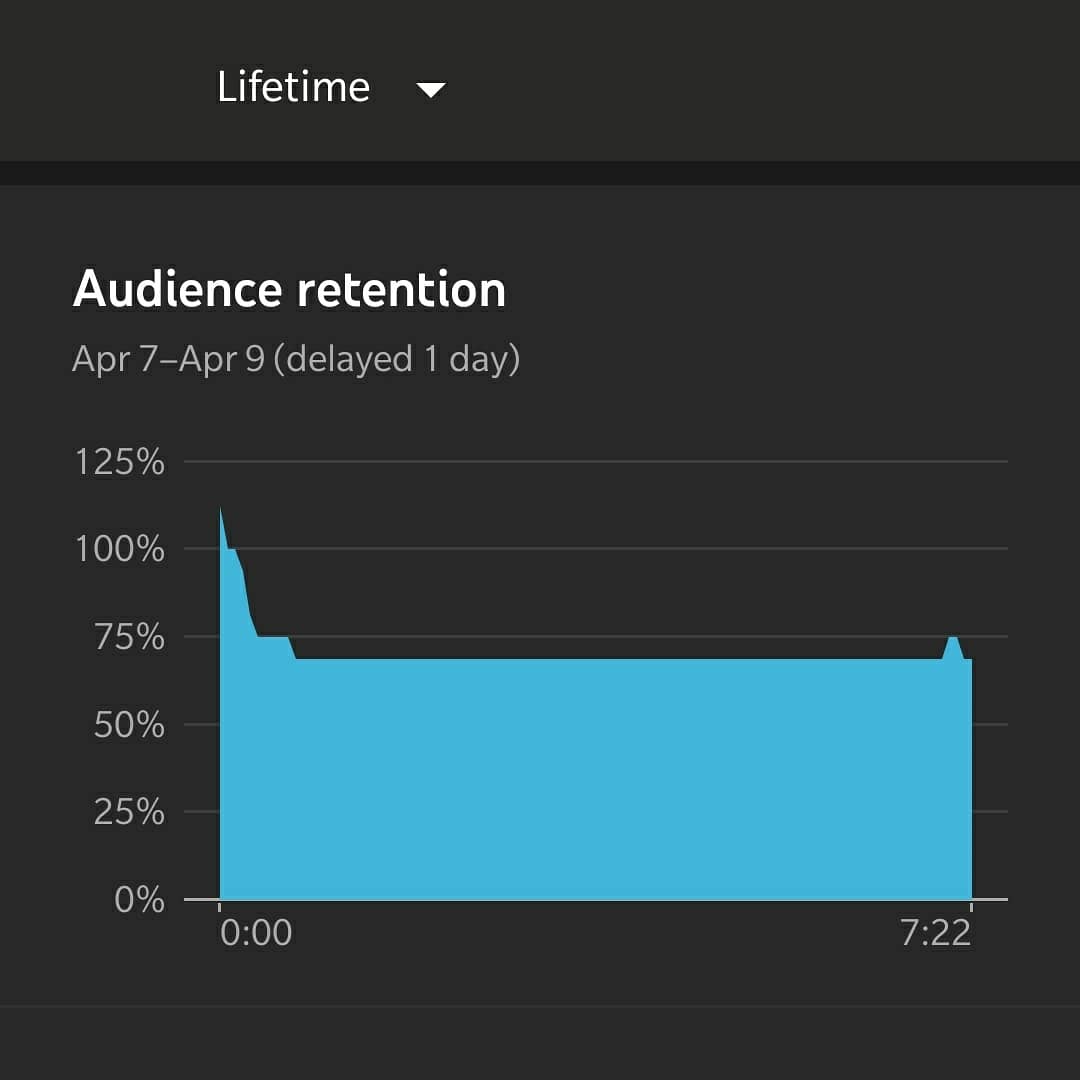
Task: Click the 75% y-axis label
Action: (129, 637)
